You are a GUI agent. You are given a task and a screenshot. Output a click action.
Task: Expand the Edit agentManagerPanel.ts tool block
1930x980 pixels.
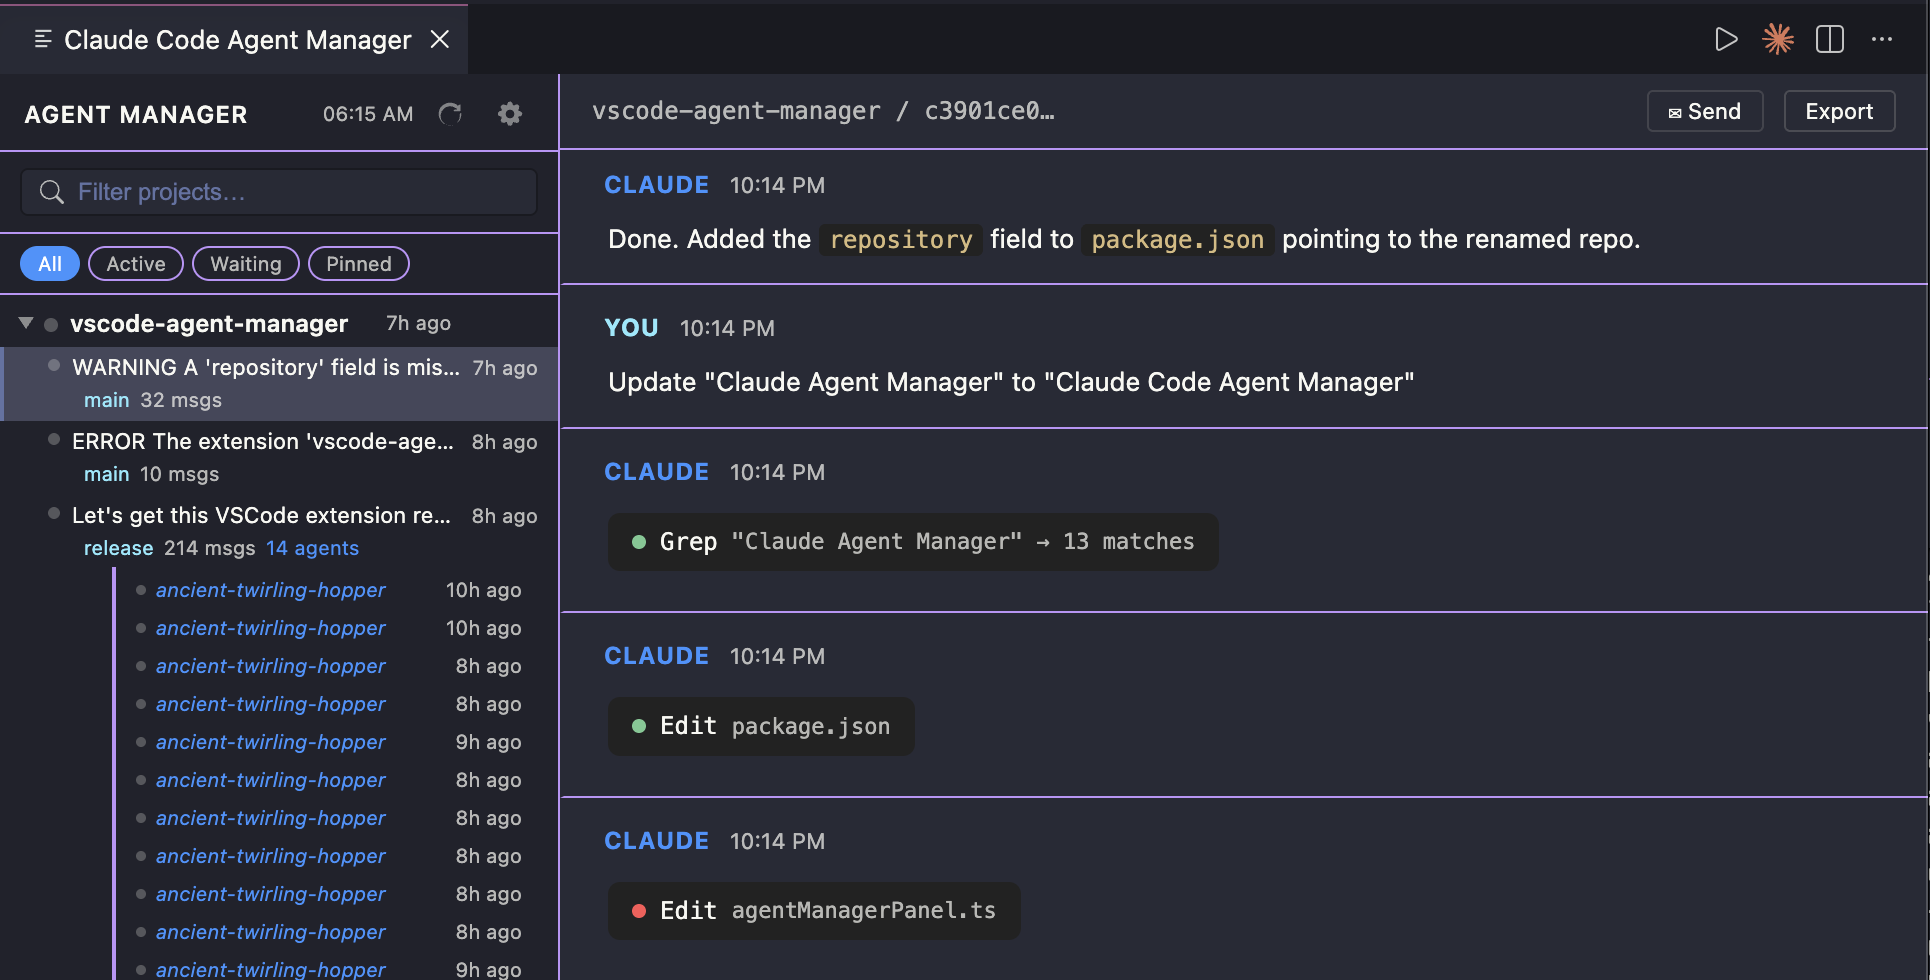click(x=814, y=911)
